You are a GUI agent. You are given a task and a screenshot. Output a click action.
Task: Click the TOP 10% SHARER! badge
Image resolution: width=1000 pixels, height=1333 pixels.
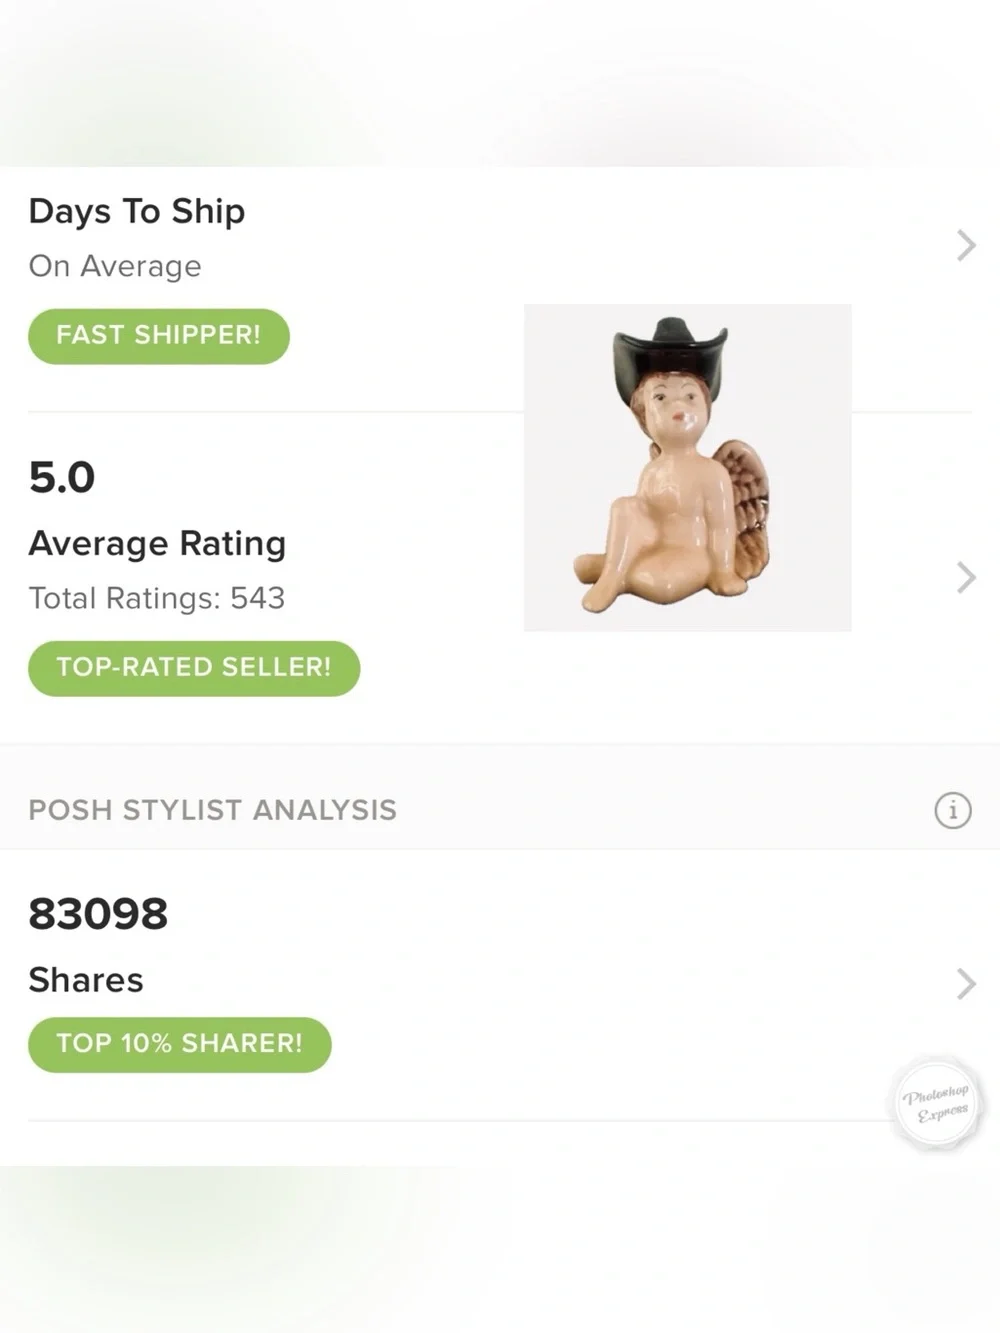point(180,1044)
